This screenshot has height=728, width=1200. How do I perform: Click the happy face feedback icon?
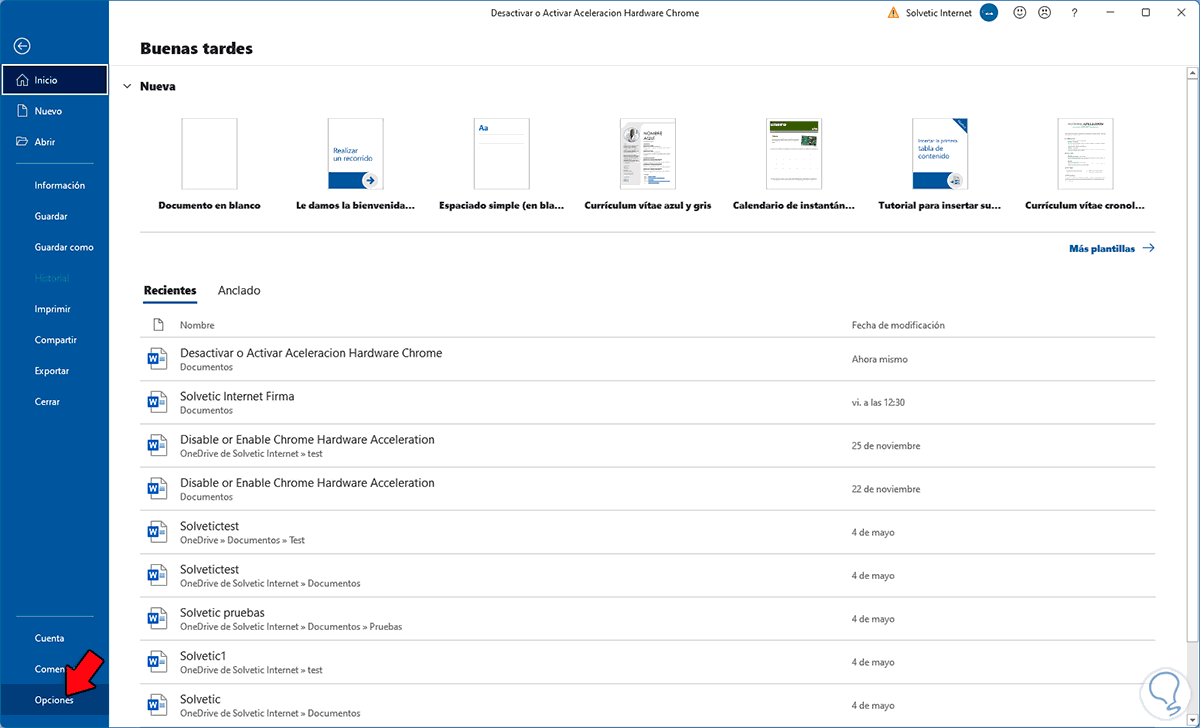(x=1020, y=13)
